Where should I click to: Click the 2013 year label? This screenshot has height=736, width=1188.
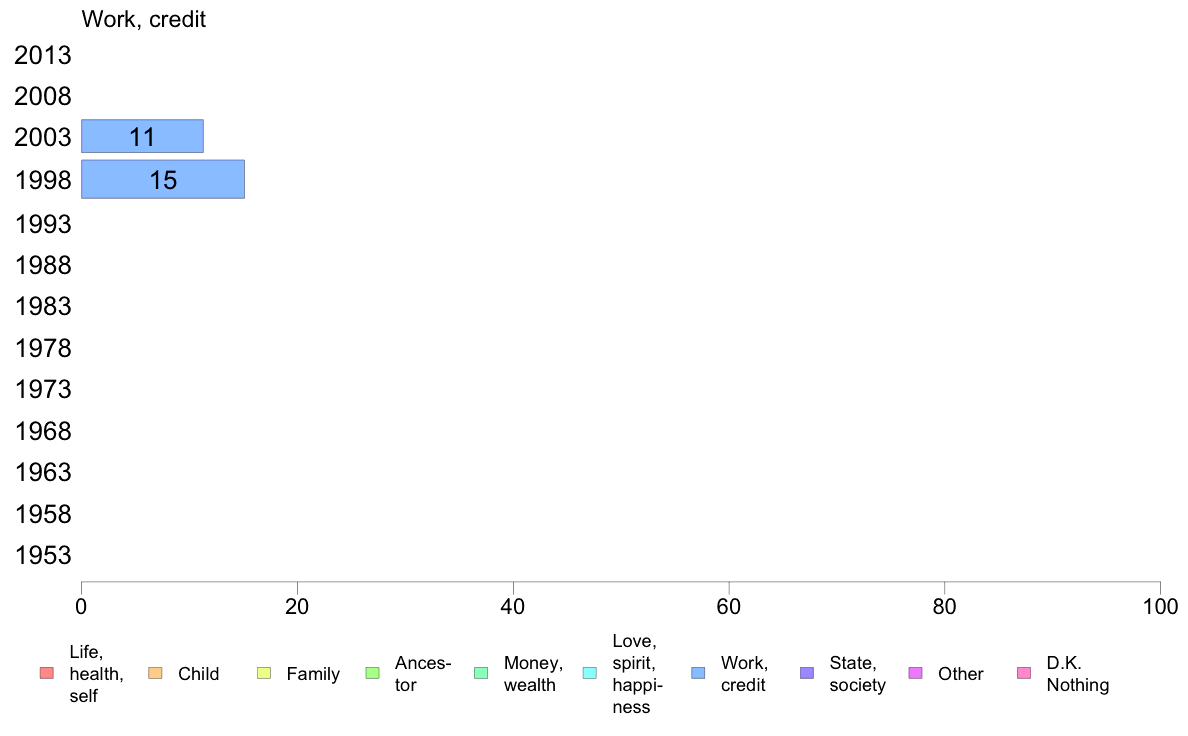coord(43,55)
